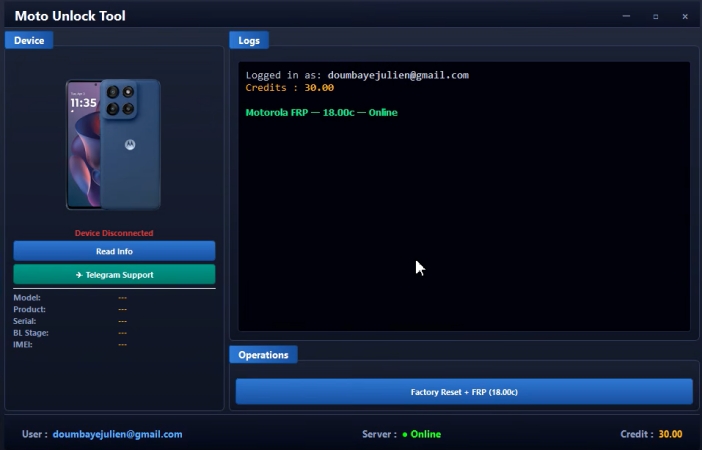
Task: Select the Operations panel tab
Action: point(263,355)
